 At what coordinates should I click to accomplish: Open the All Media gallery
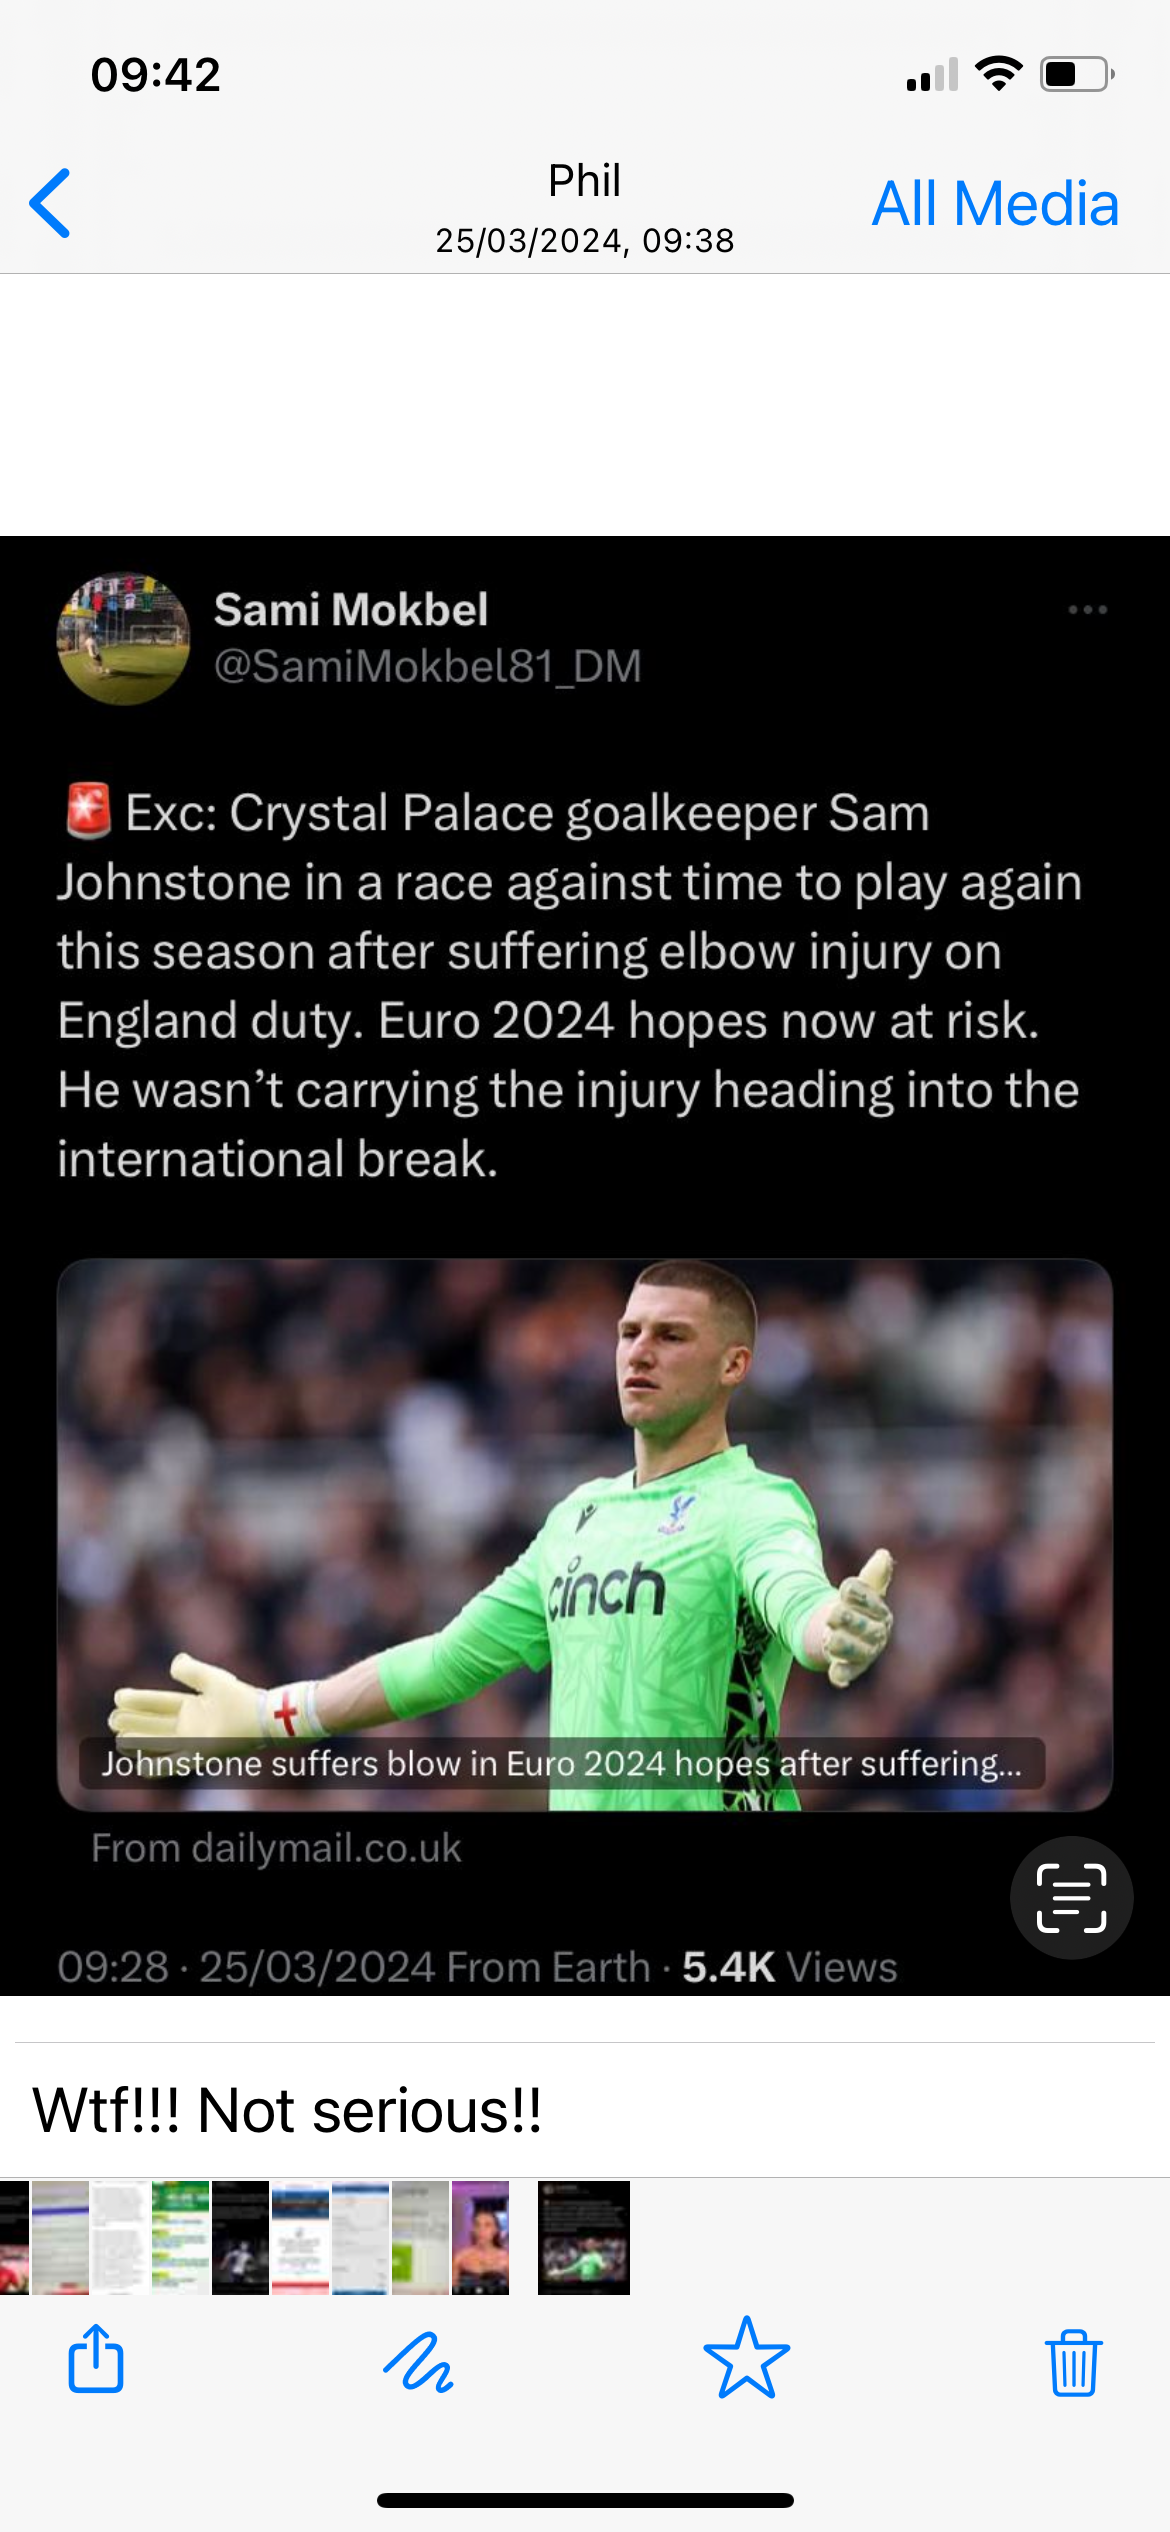[x=995, y=204]
